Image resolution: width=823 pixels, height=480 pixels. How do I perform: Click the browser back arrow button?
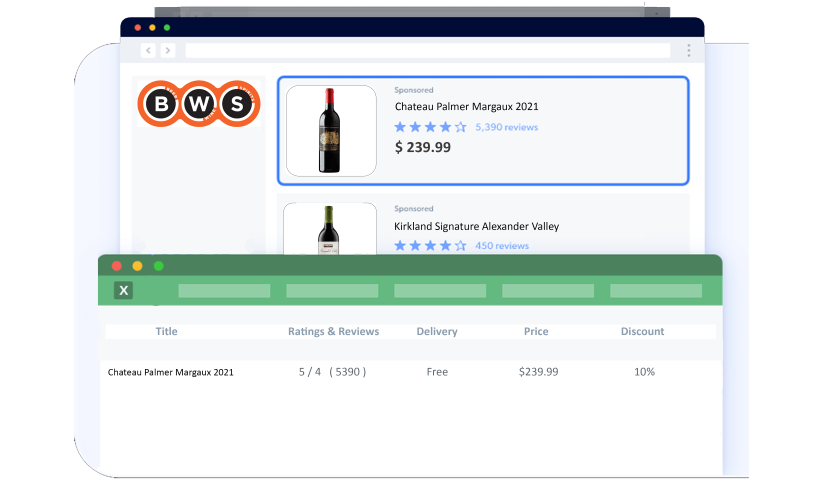tap(149, 50)
